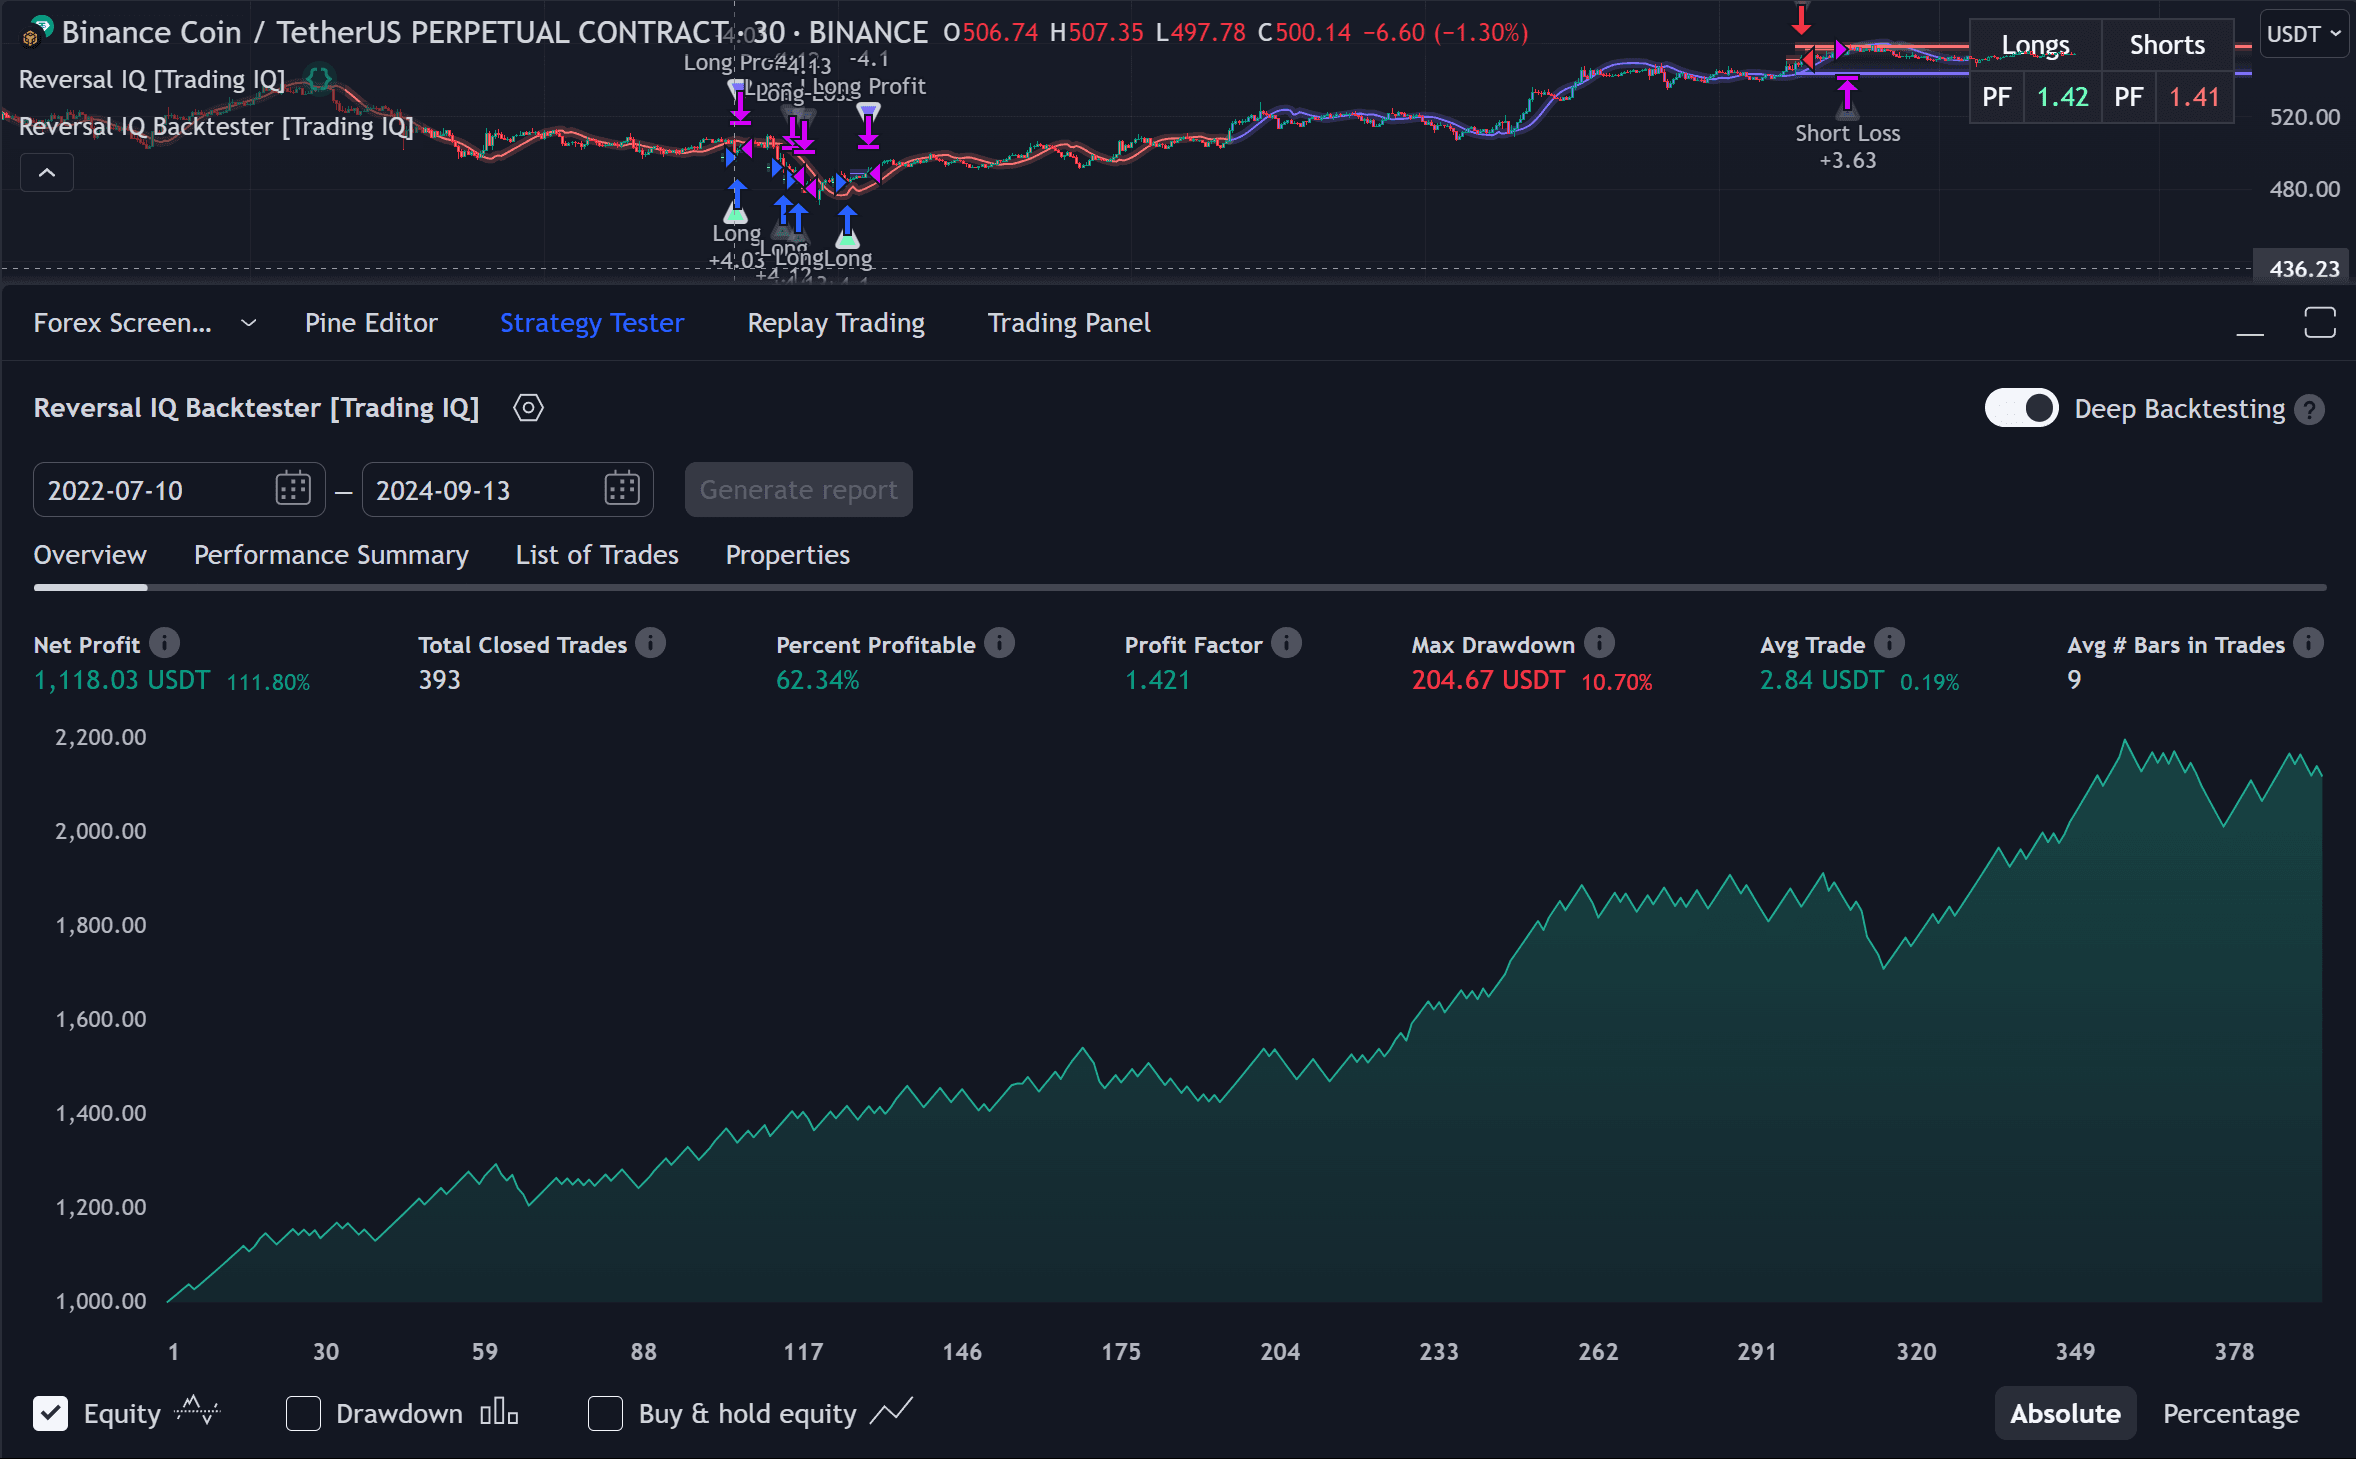Click the 436.23 price label on axis

pos(2304,268)
